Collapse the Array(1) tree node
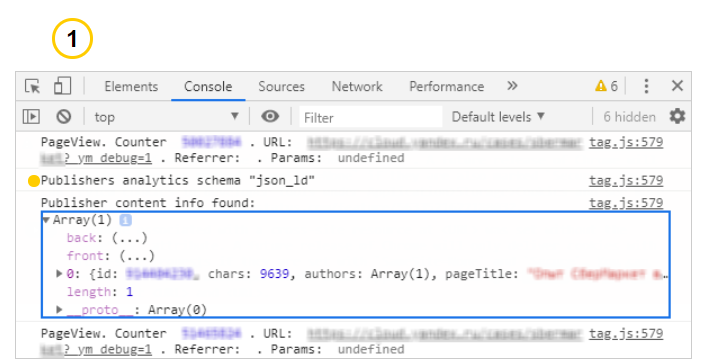This screenshot has height=364, width=708. 46,220
